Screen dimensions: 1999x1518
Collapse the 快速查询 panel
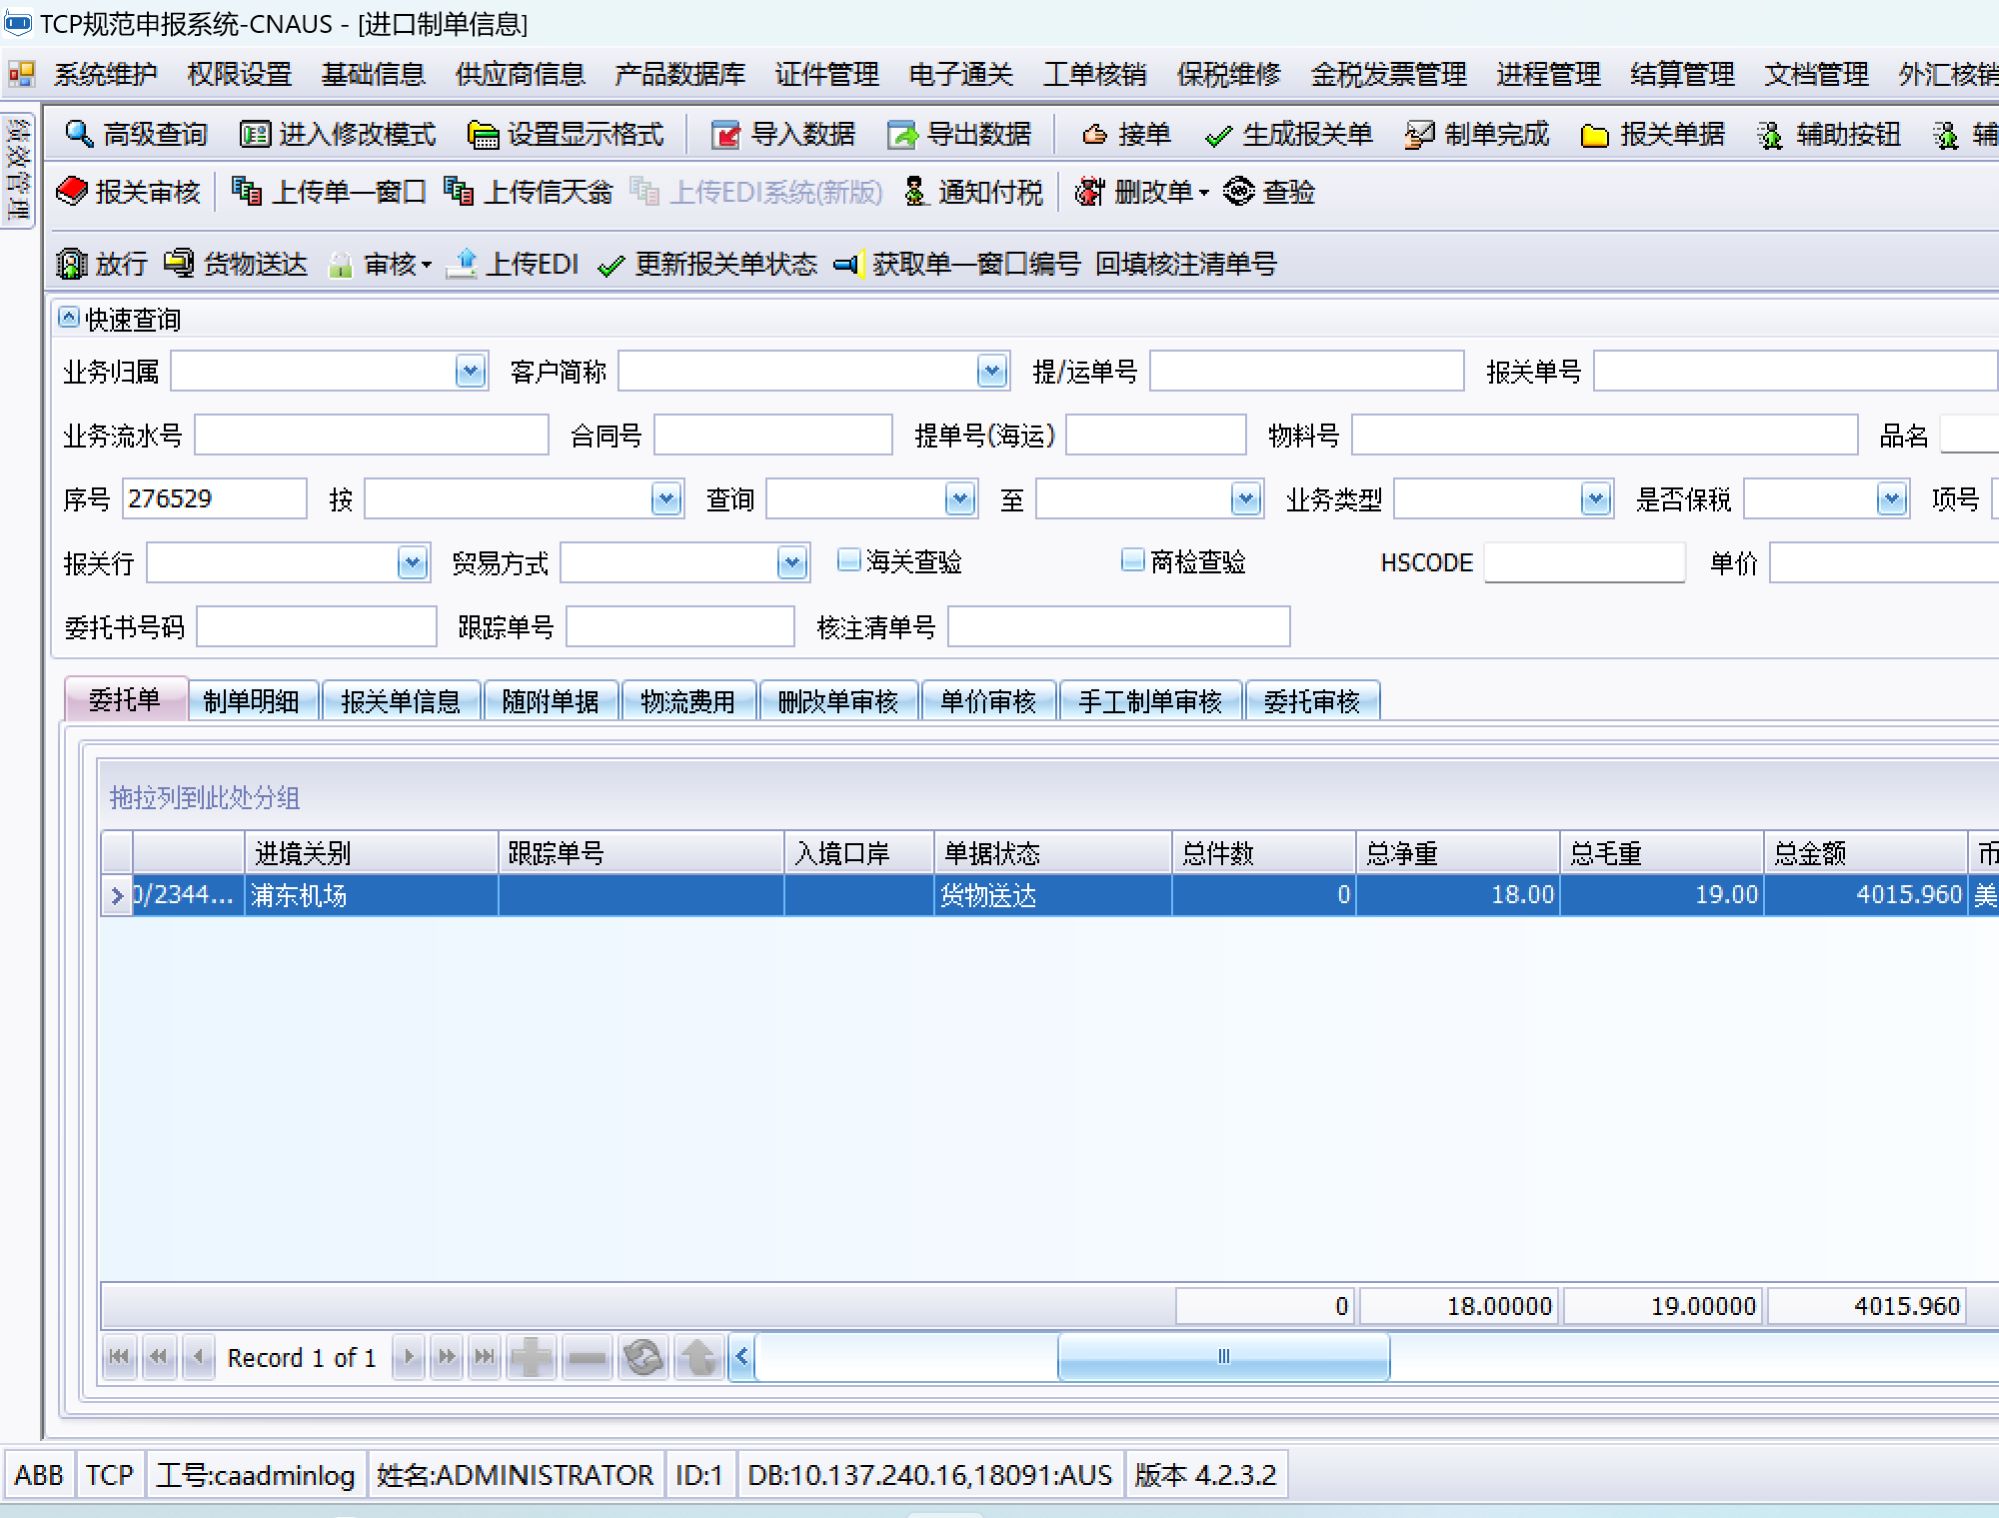coord(68,318)
